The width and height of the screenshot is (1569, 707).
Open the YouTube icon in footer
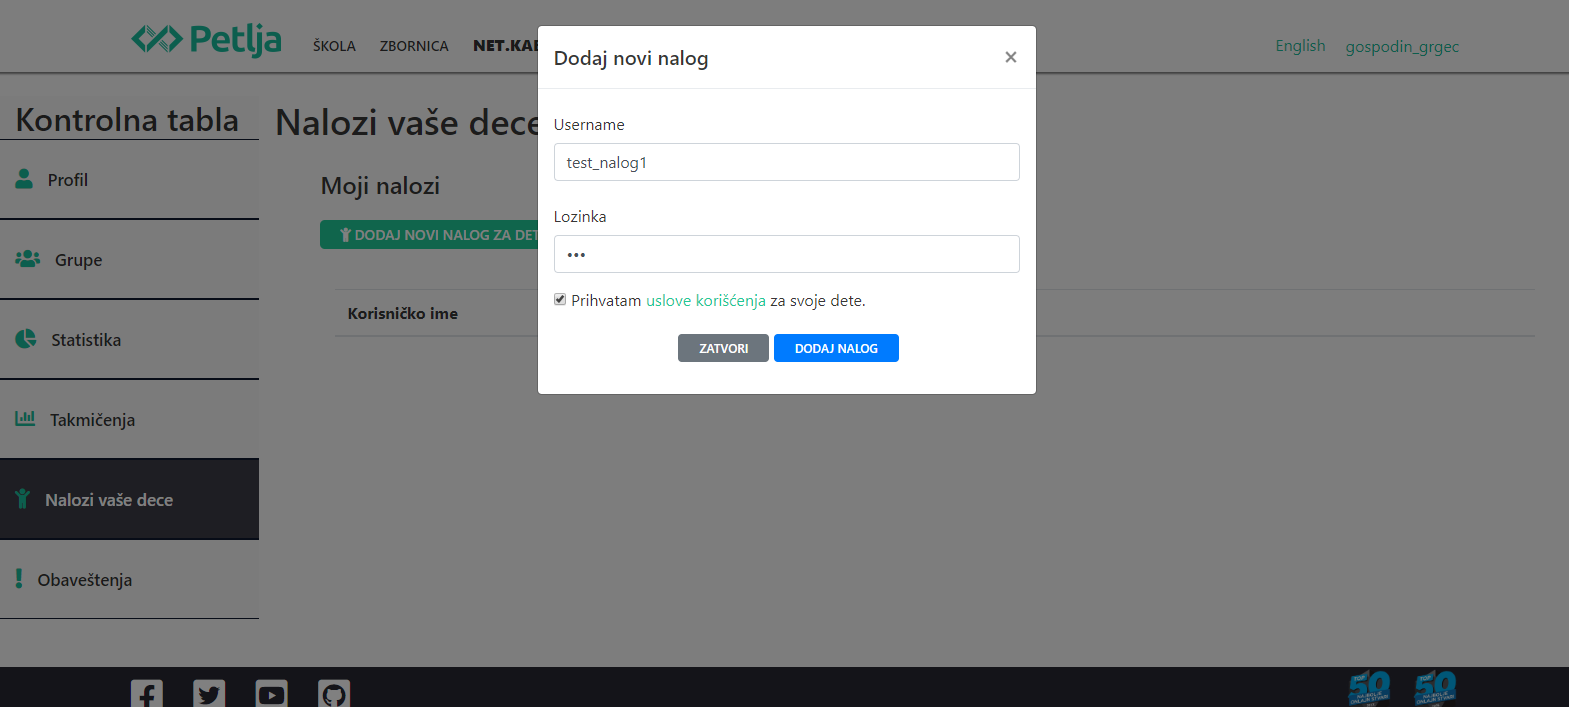(x=271, y=693)
